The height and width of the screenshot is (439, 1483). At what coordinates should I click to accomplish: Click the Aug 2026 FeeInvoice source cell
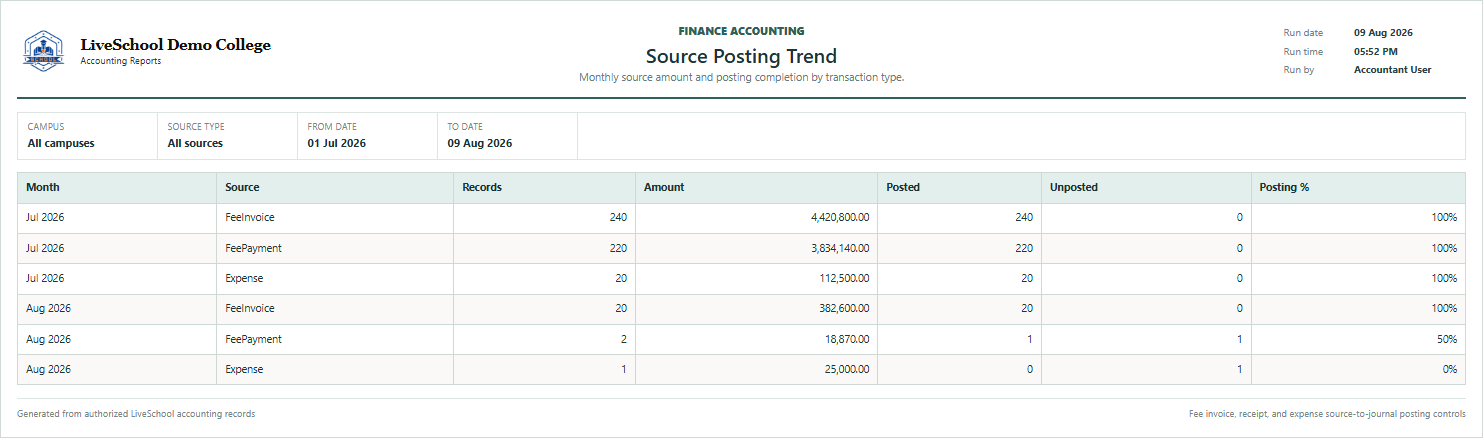tap(334, 309)
